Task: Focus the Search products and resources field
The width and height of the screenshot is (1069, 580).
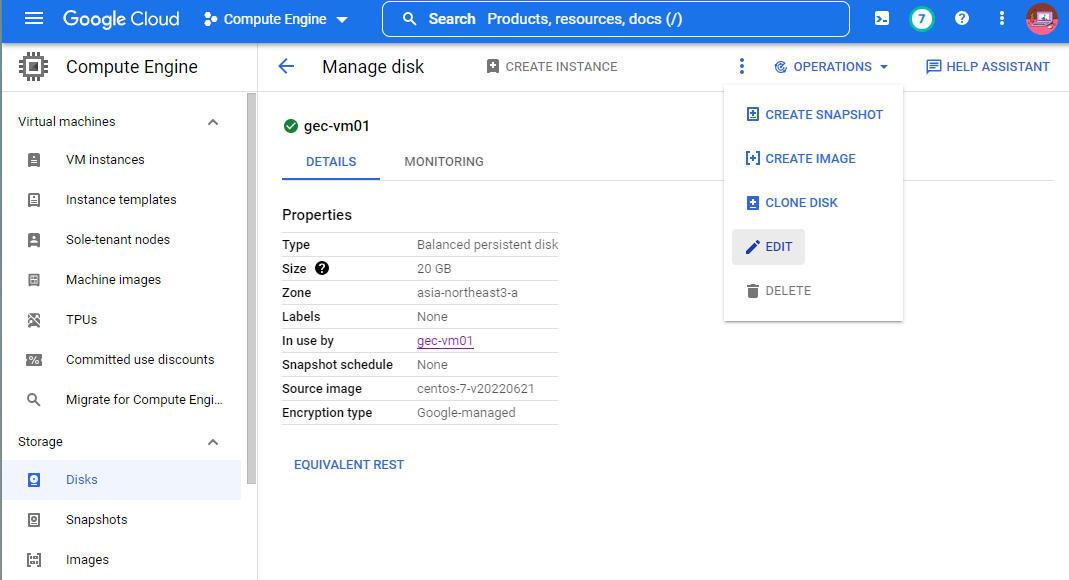Action: click(x=616, y=19)
